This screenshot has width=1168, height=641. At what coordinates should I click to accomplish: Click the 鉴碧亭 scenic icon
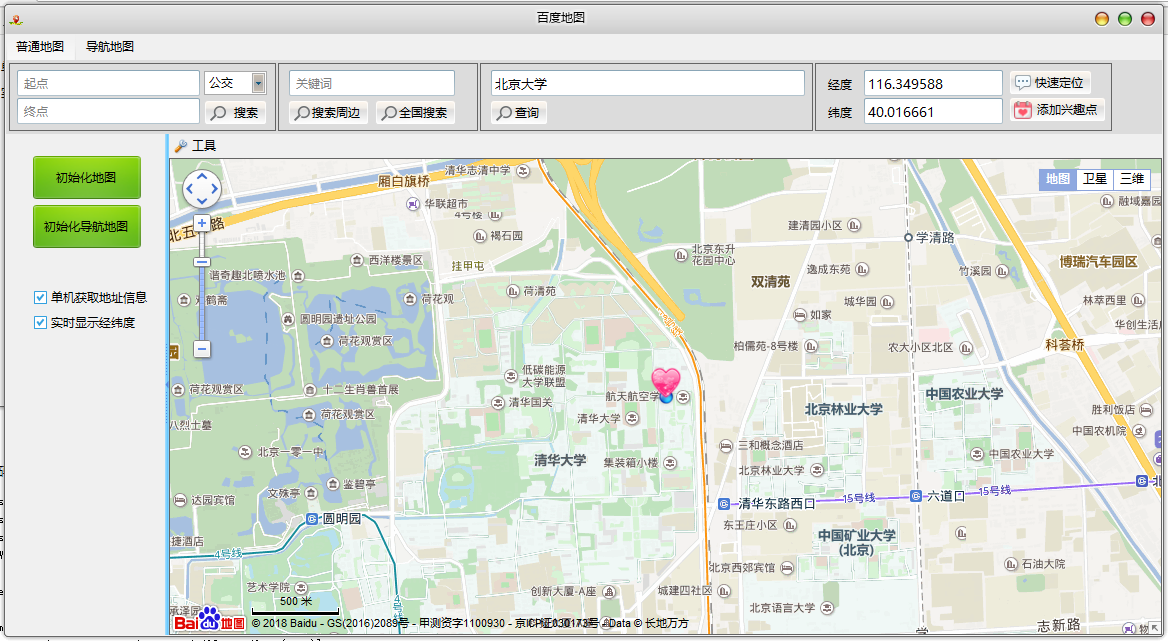click(332, 484)
